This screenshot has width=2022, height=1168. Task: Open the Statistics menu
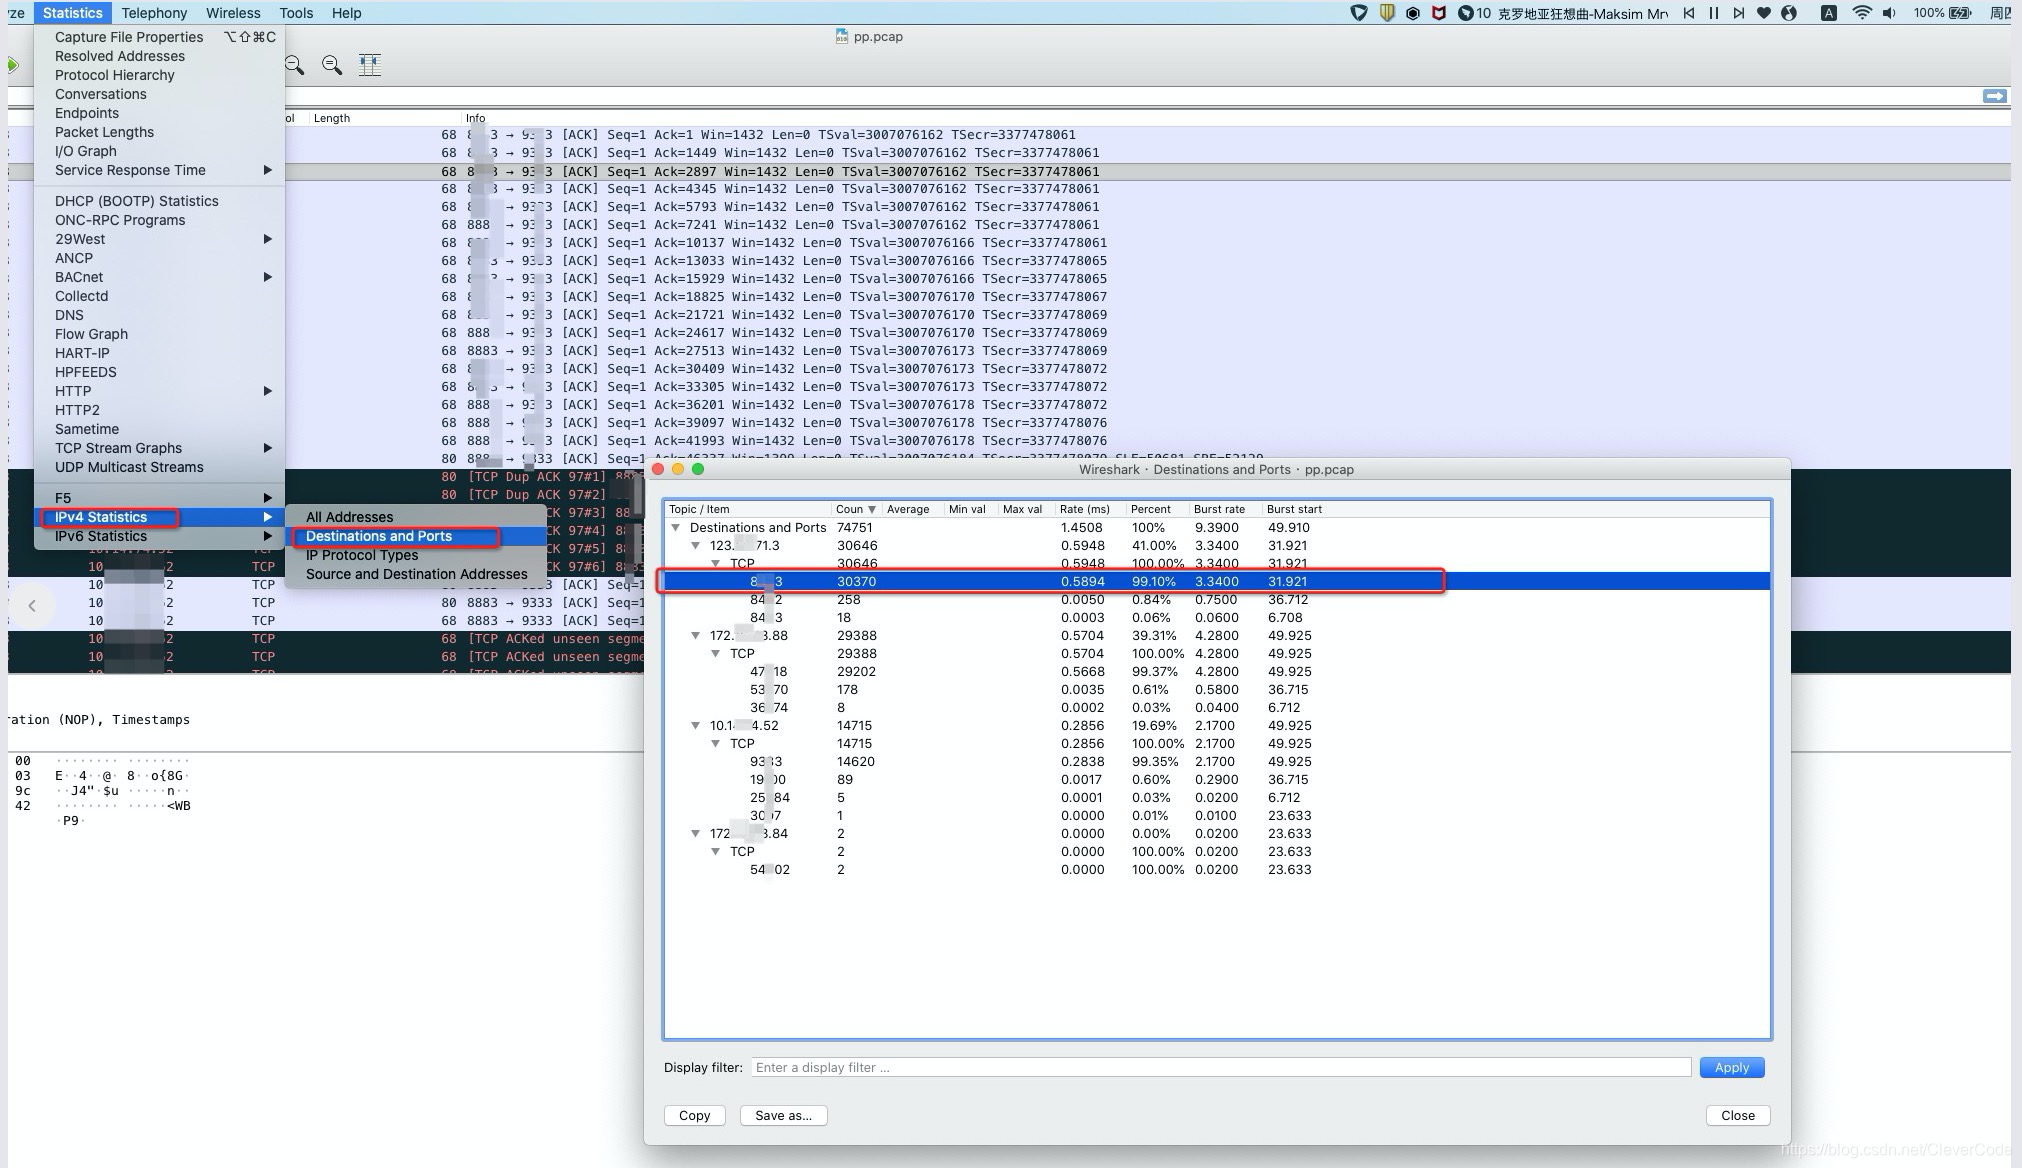tap(72, 13)
